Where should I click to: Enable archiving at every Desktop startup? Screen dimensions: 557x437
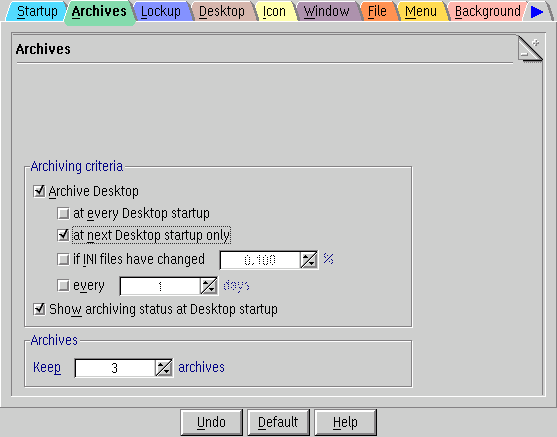(63, 214)
